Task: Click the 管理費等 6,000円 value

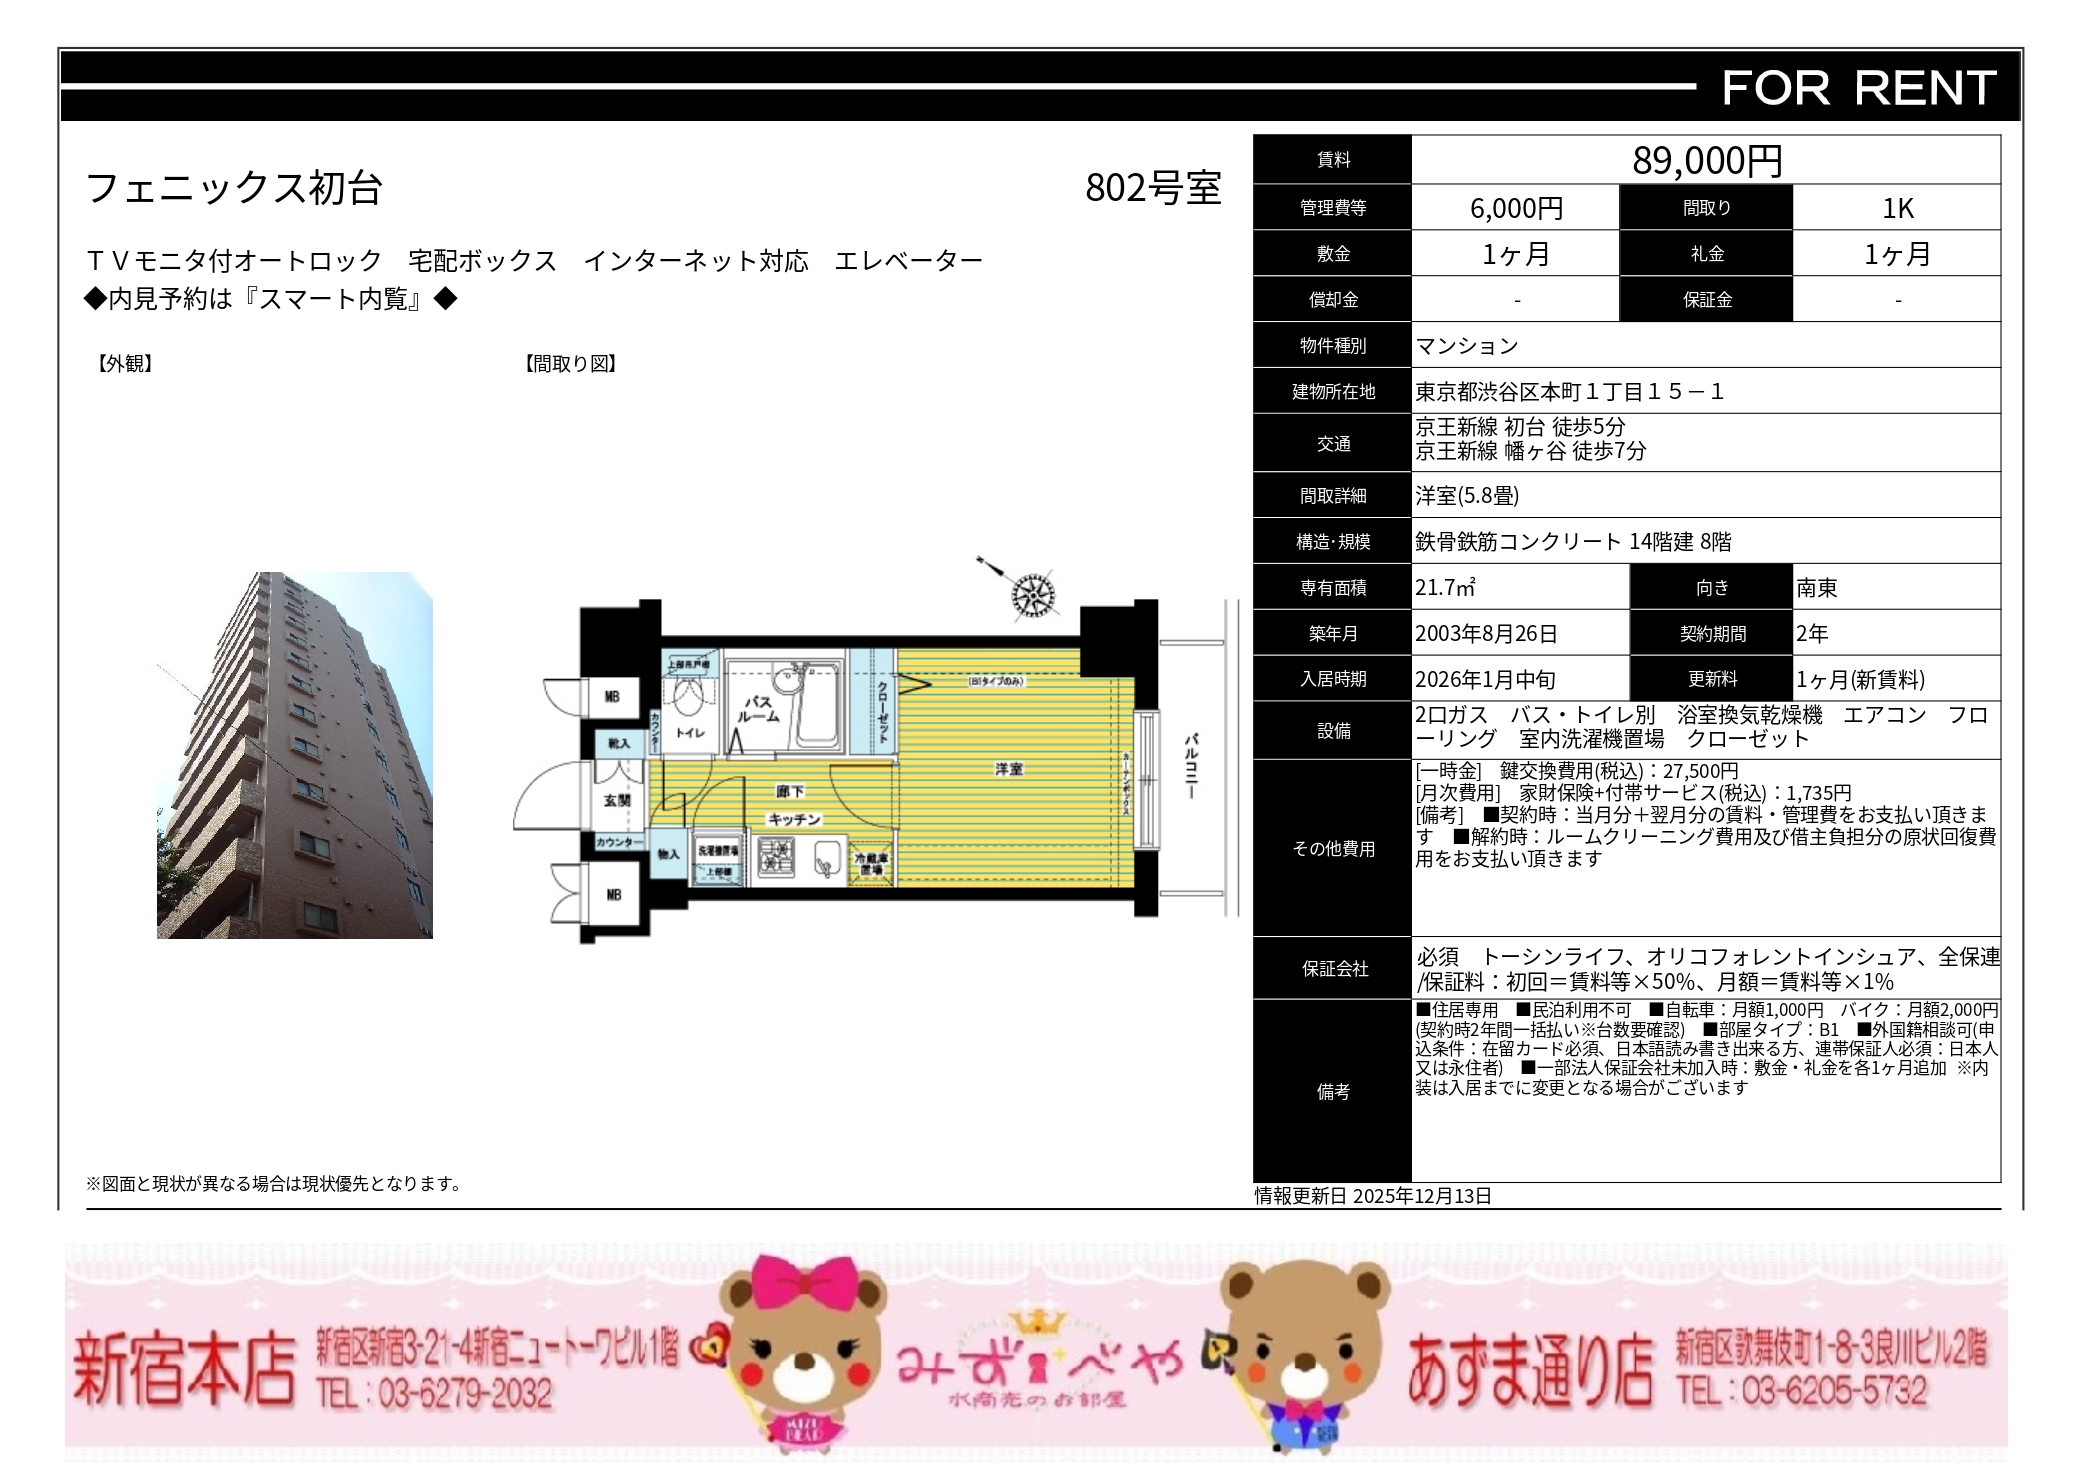Action: 1515,208
